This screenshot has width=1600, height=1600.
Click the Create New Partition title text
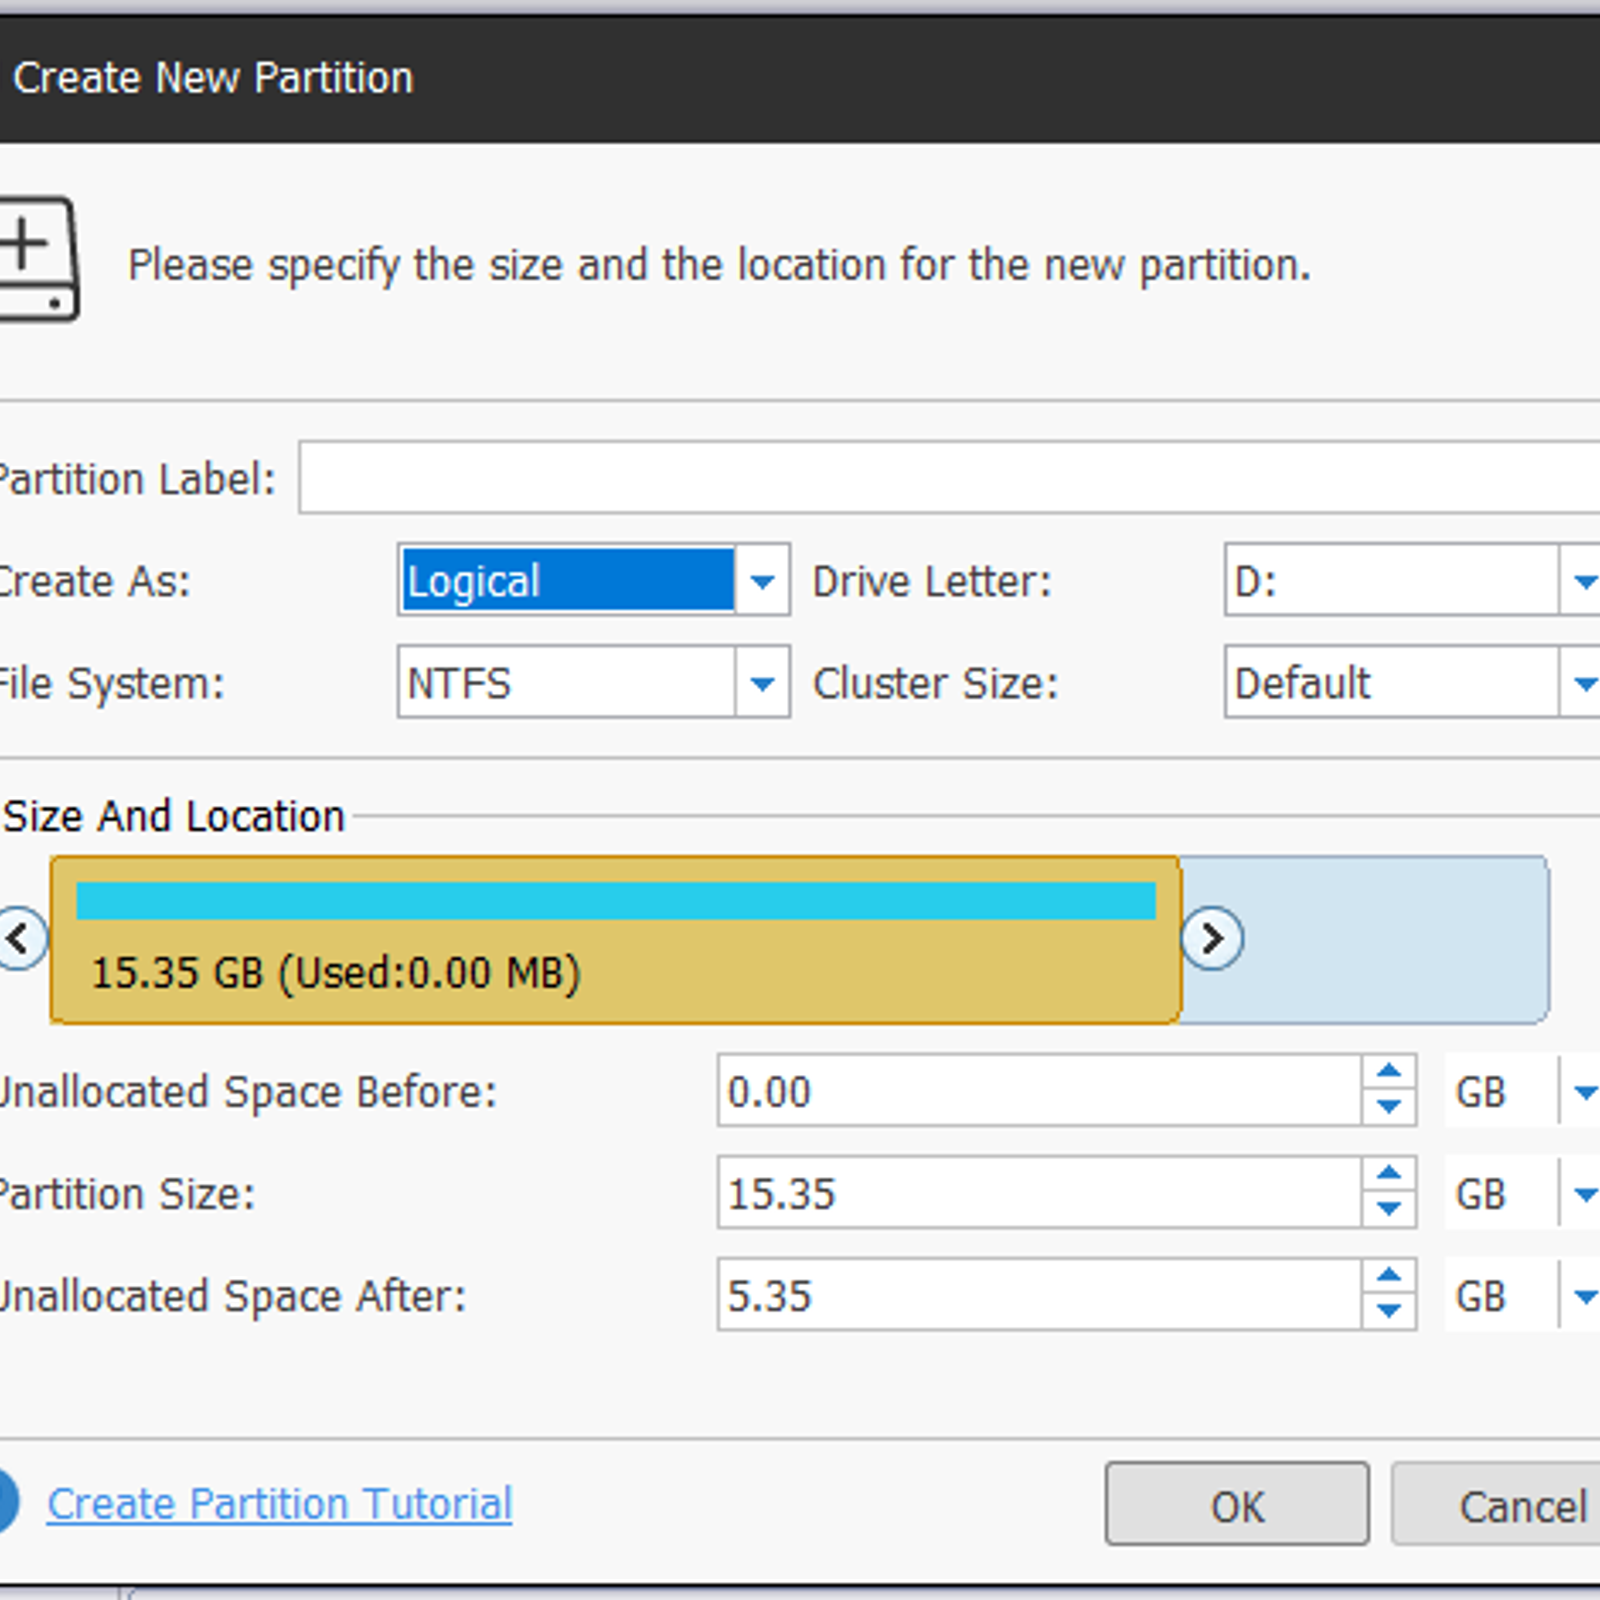coord(213,77)
